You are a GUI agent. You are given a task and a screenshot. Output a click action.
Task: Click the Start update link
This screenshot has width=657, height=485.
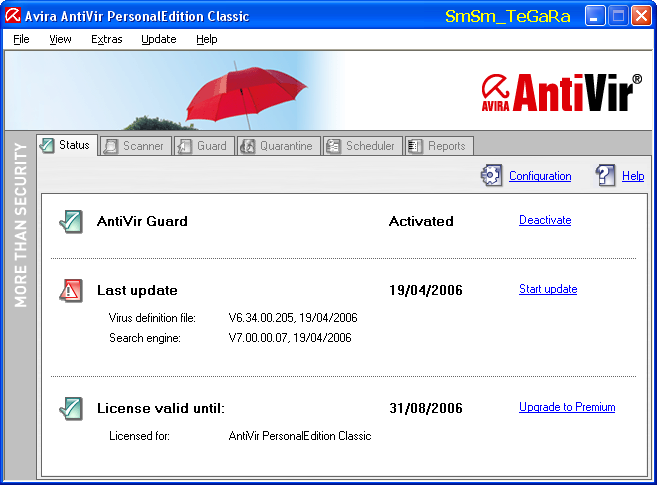(x=548, y=289)
